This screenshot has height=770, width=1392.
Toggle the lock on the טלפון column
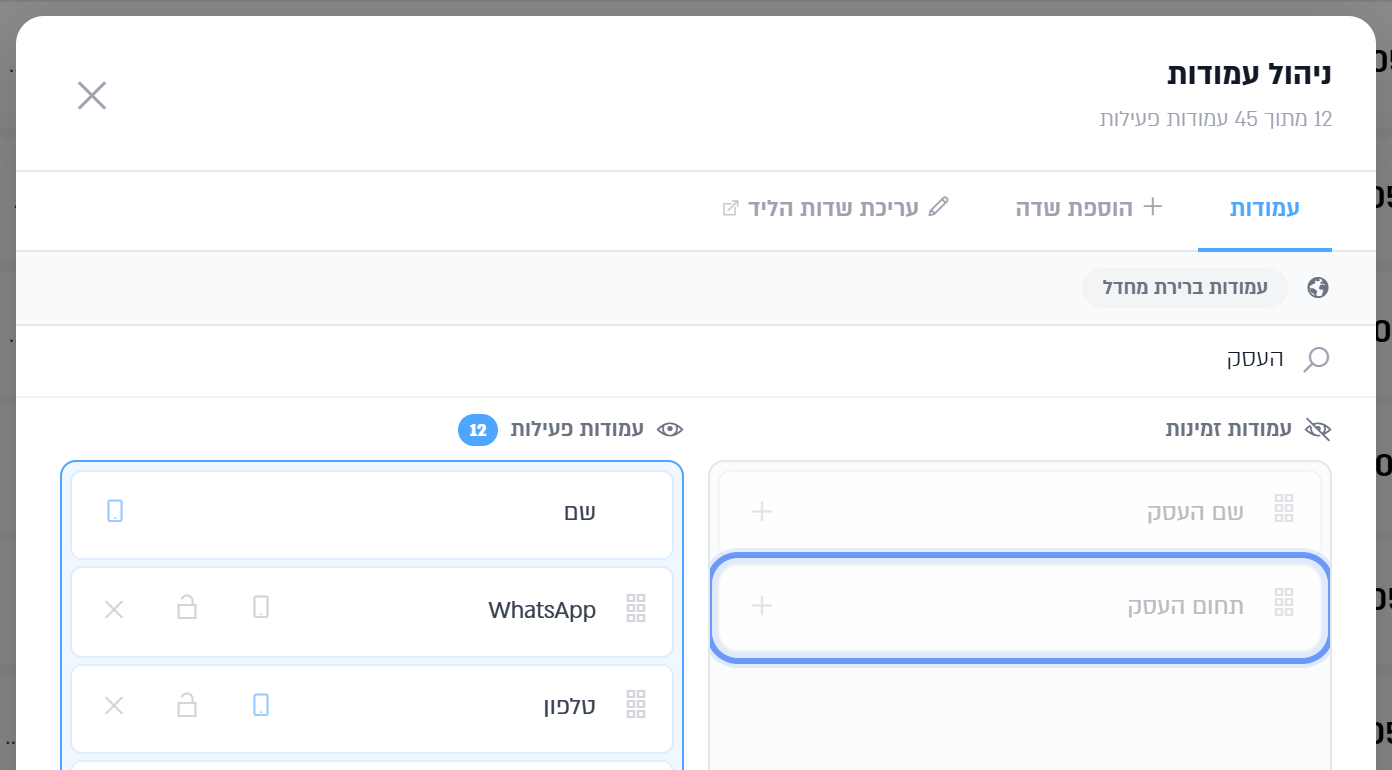click(187, 705)
